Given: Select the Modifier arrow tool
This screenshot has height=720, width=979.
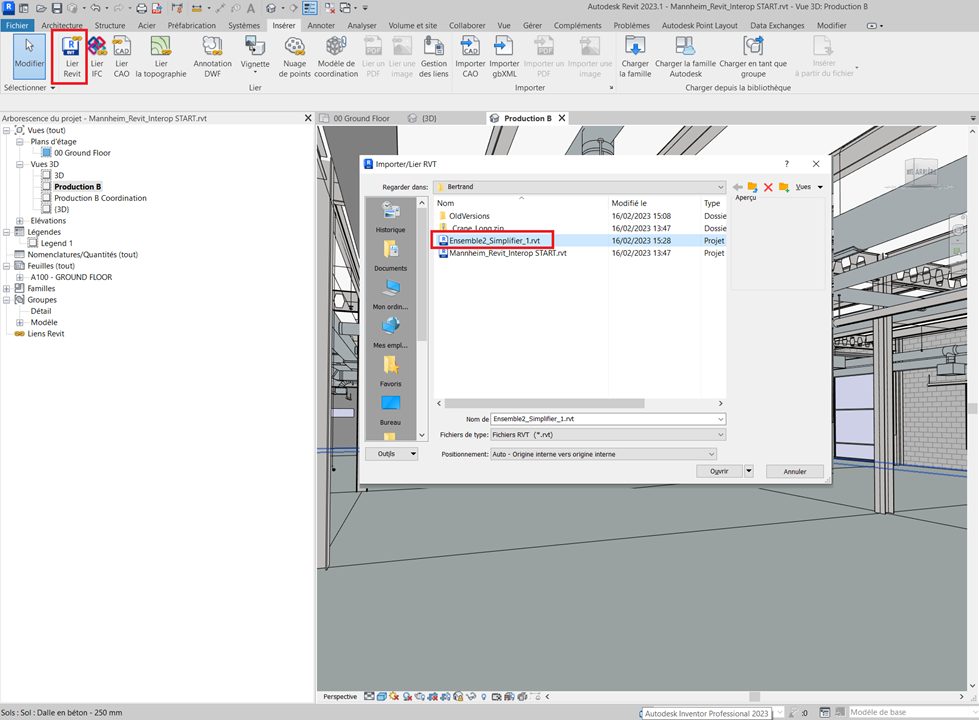Looking at the screenshot, I should (x=29, y=56).
